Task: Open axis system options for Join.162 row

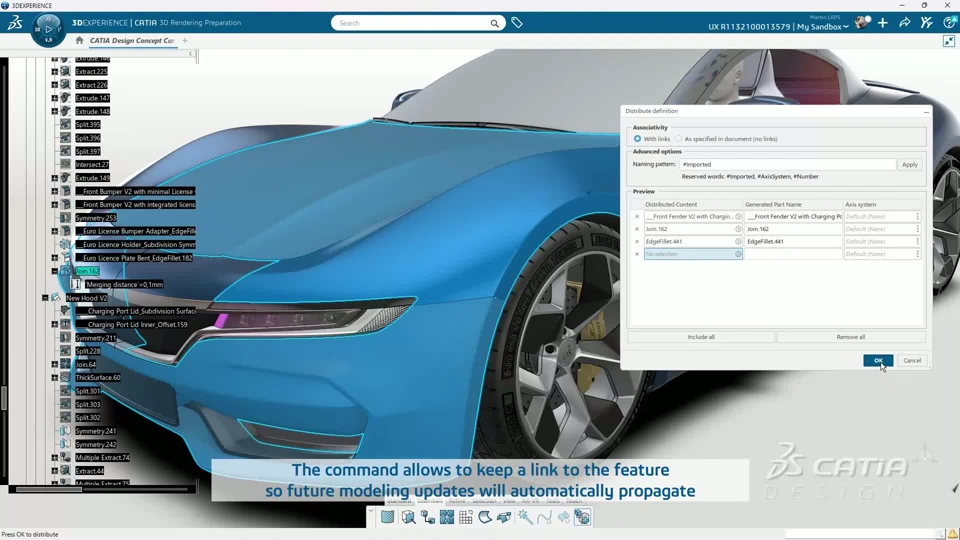Action: tap(917, 229)
